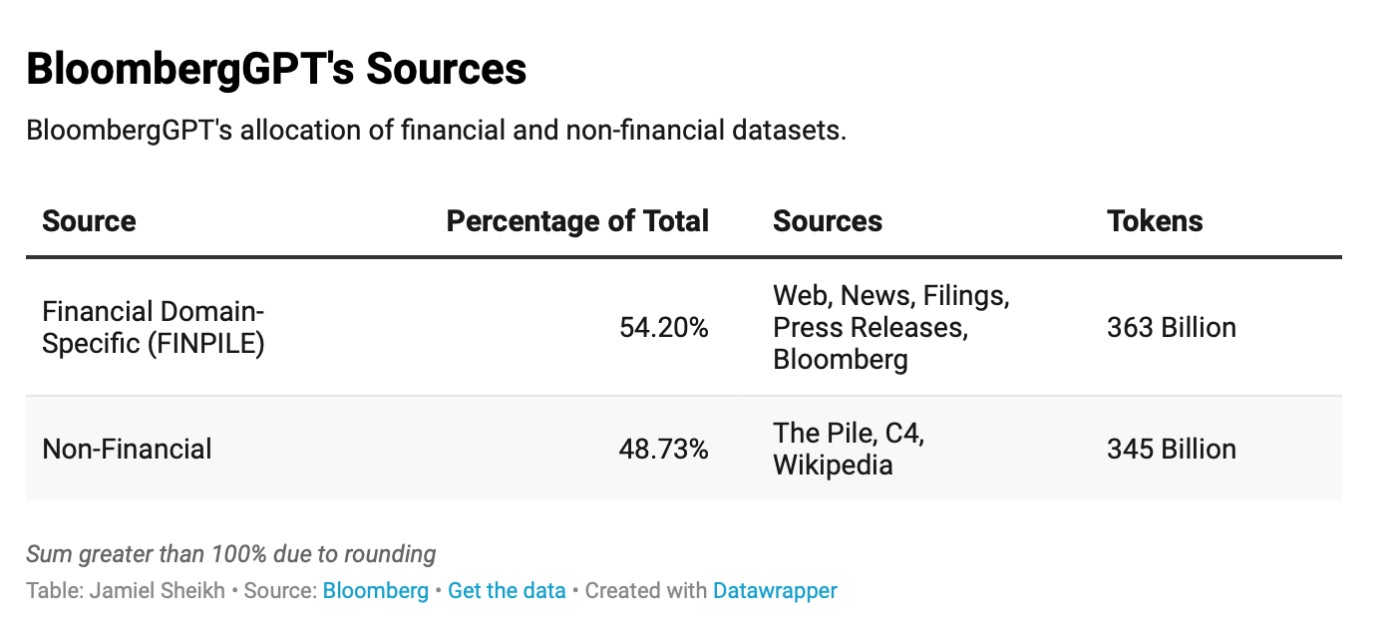Select the Non-Financial row label
Screen dimensions: 1400x630
click(127, 449)
